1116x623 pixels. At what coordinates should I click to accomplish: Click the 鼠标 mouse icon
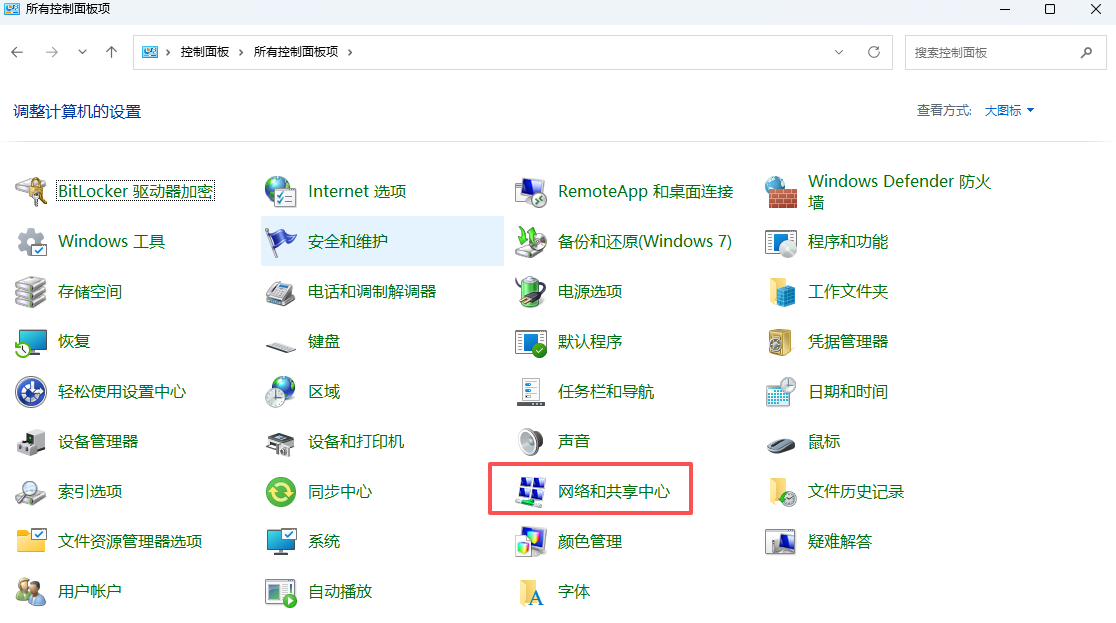(781, 441)
